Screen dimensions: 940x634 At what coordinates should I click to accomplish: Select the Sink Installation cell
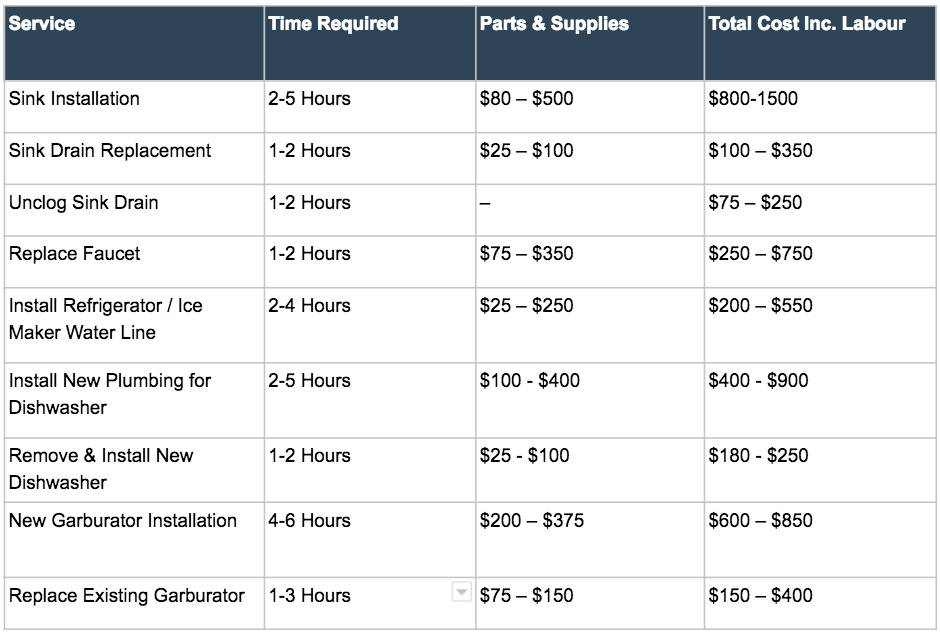tap(134, 107)
